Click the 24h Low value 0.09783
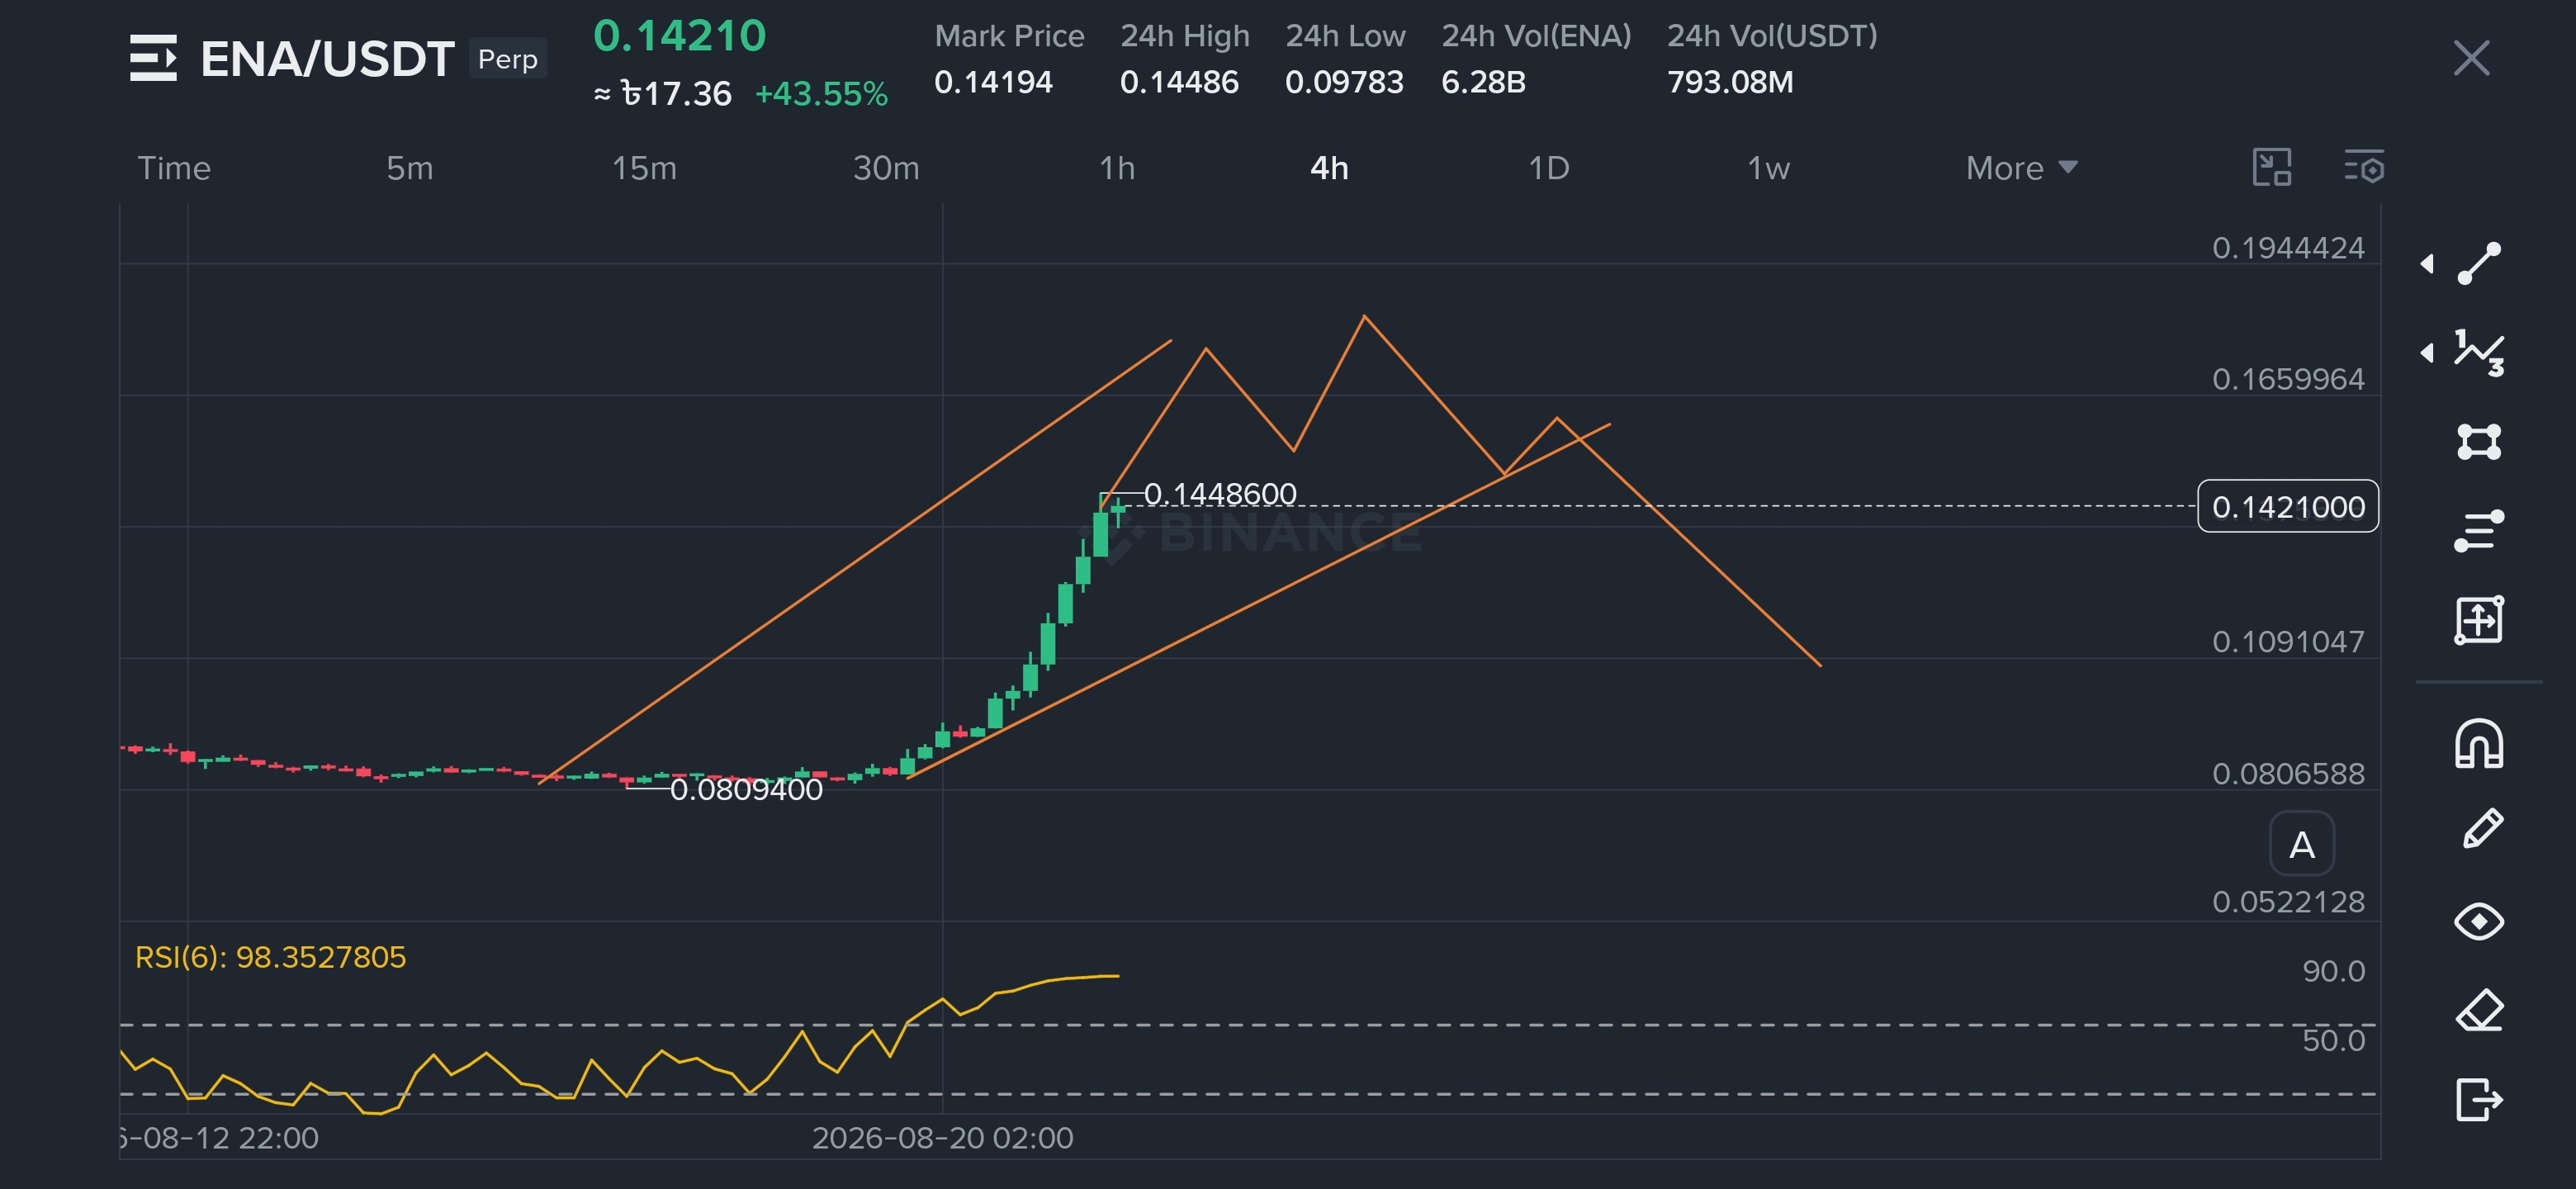2576x1189 pixels. point(1344,82)
